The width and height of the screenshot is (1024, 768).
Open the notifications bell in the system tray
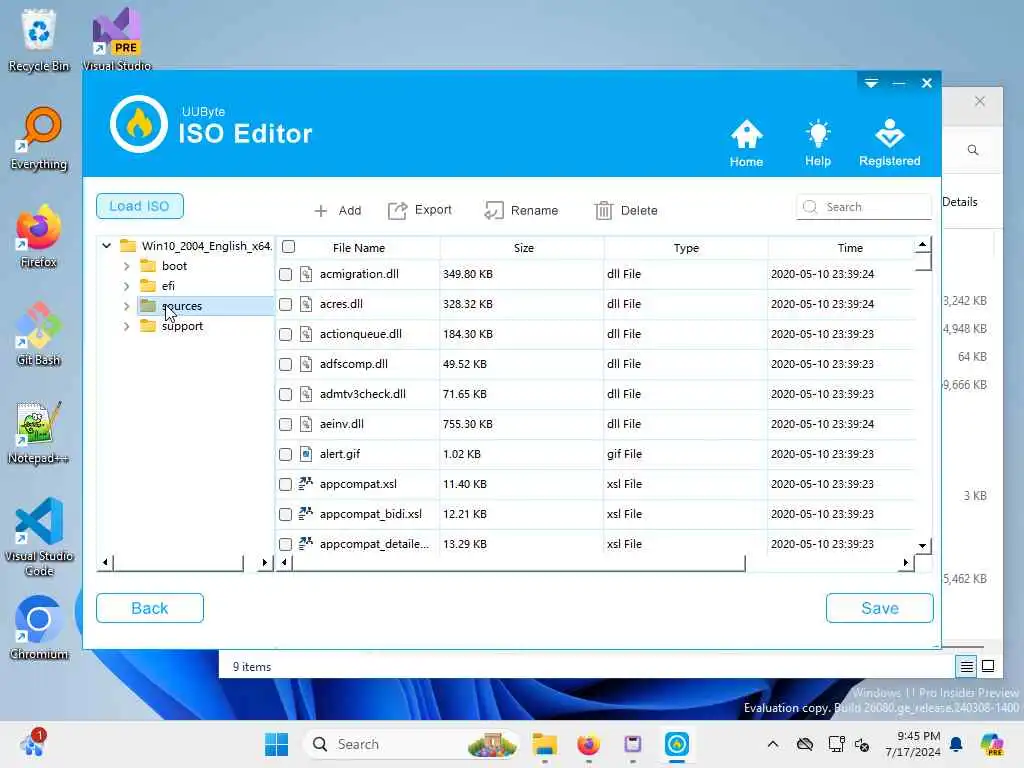956,744
